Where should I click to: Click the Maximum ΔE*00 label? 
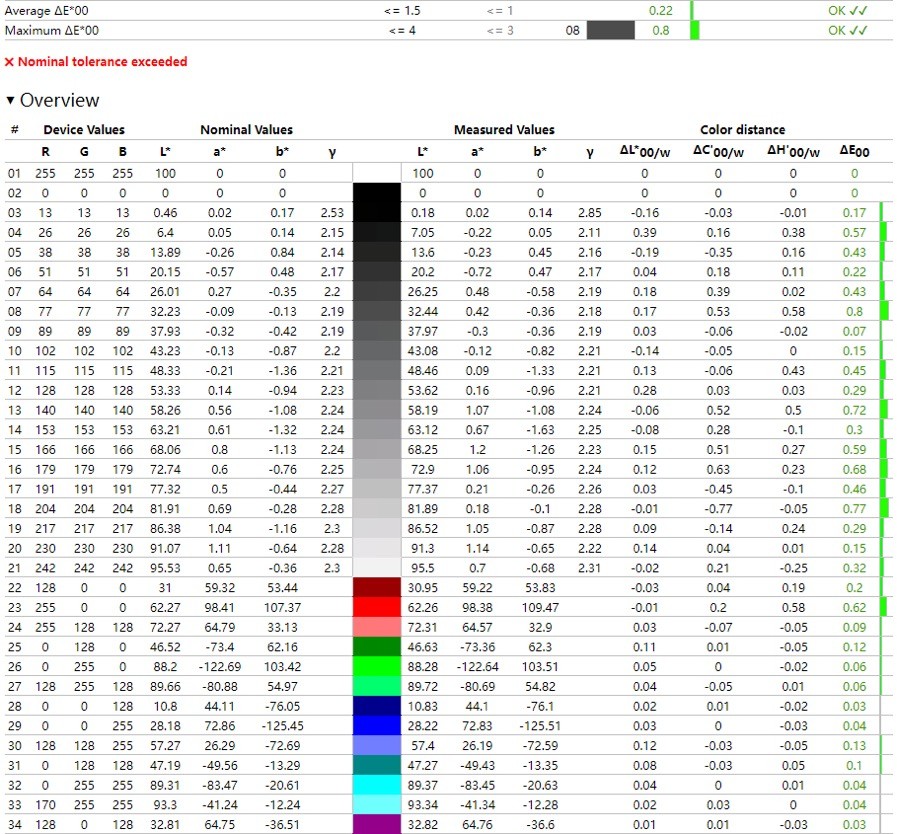(x=51, y=30)
